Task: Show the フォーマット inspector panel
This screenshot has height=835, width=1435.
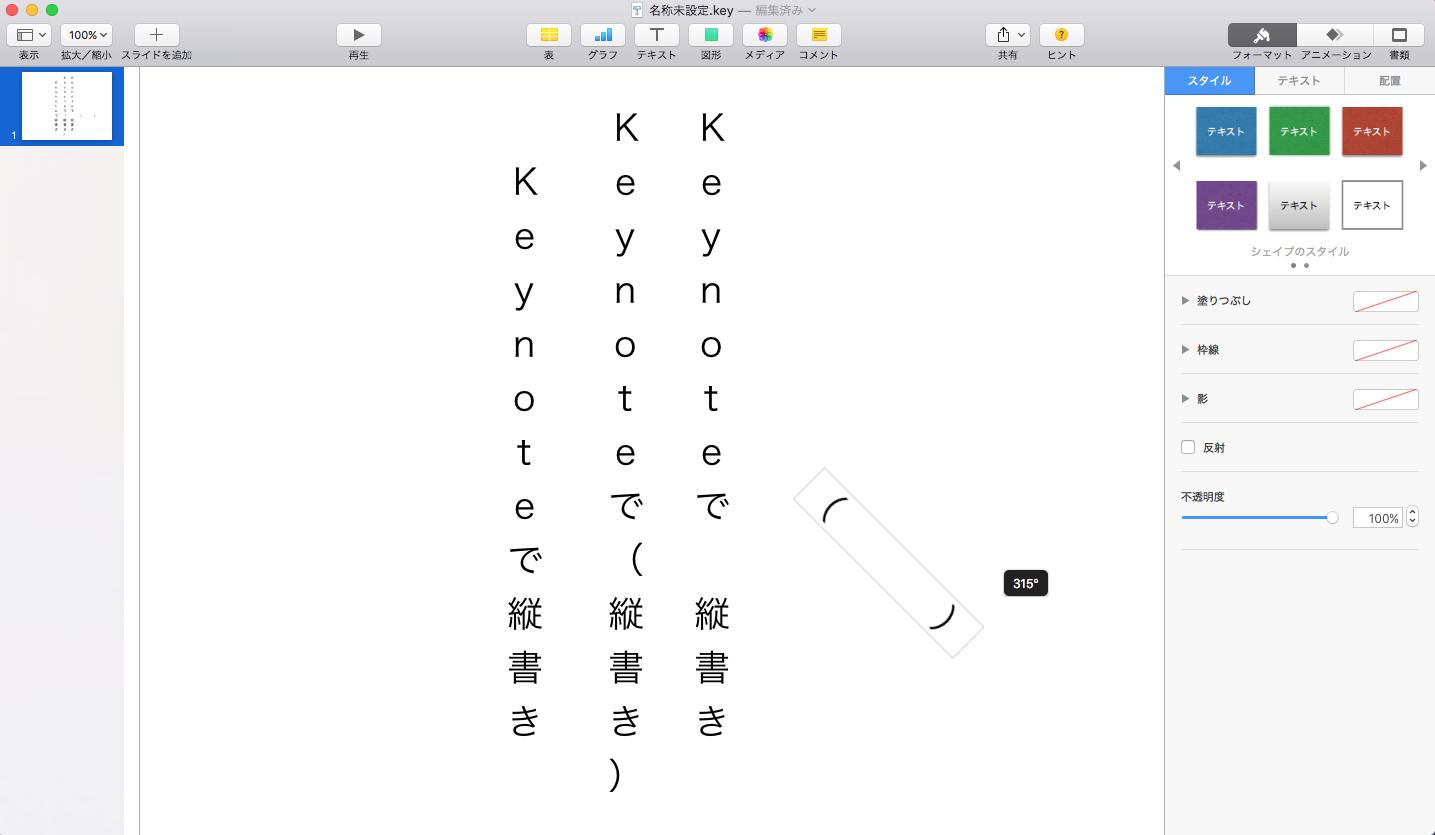Action: [1261, 35]
